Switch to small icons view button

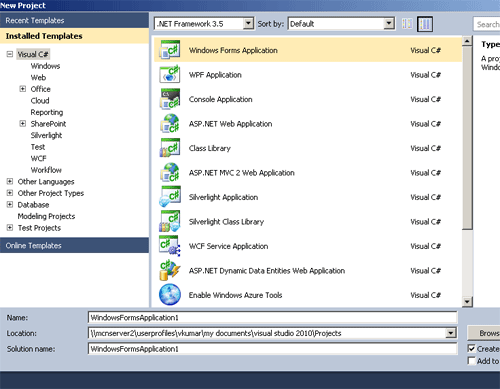[x=407, y=24]
